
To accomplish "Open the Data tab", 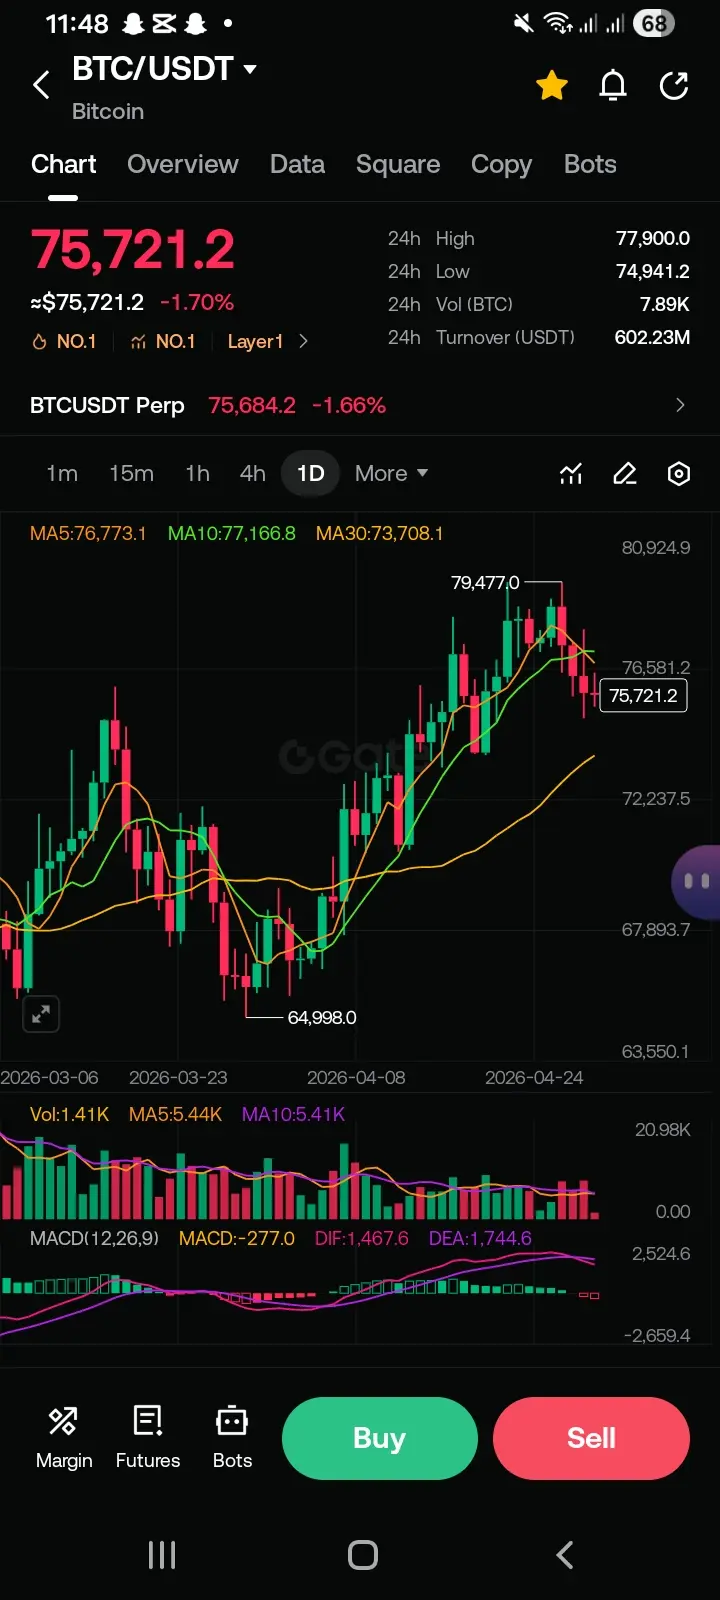I will click(297, 164).
